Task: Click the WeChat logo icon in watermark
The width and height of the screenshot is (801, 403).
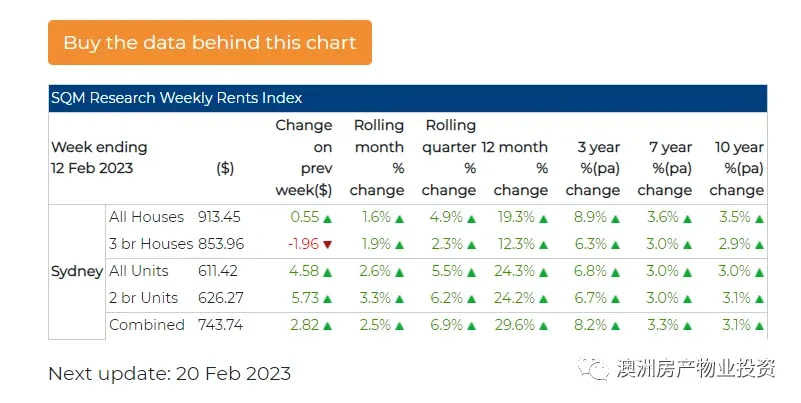Action: [x=598, y=369]
